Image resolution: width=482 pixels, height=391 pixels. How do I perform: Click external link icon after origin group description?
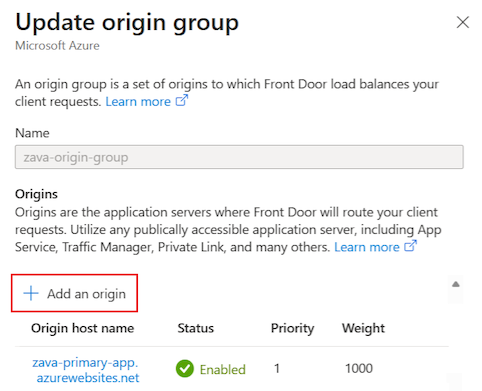pyautogui.click(x=182, y=100)
